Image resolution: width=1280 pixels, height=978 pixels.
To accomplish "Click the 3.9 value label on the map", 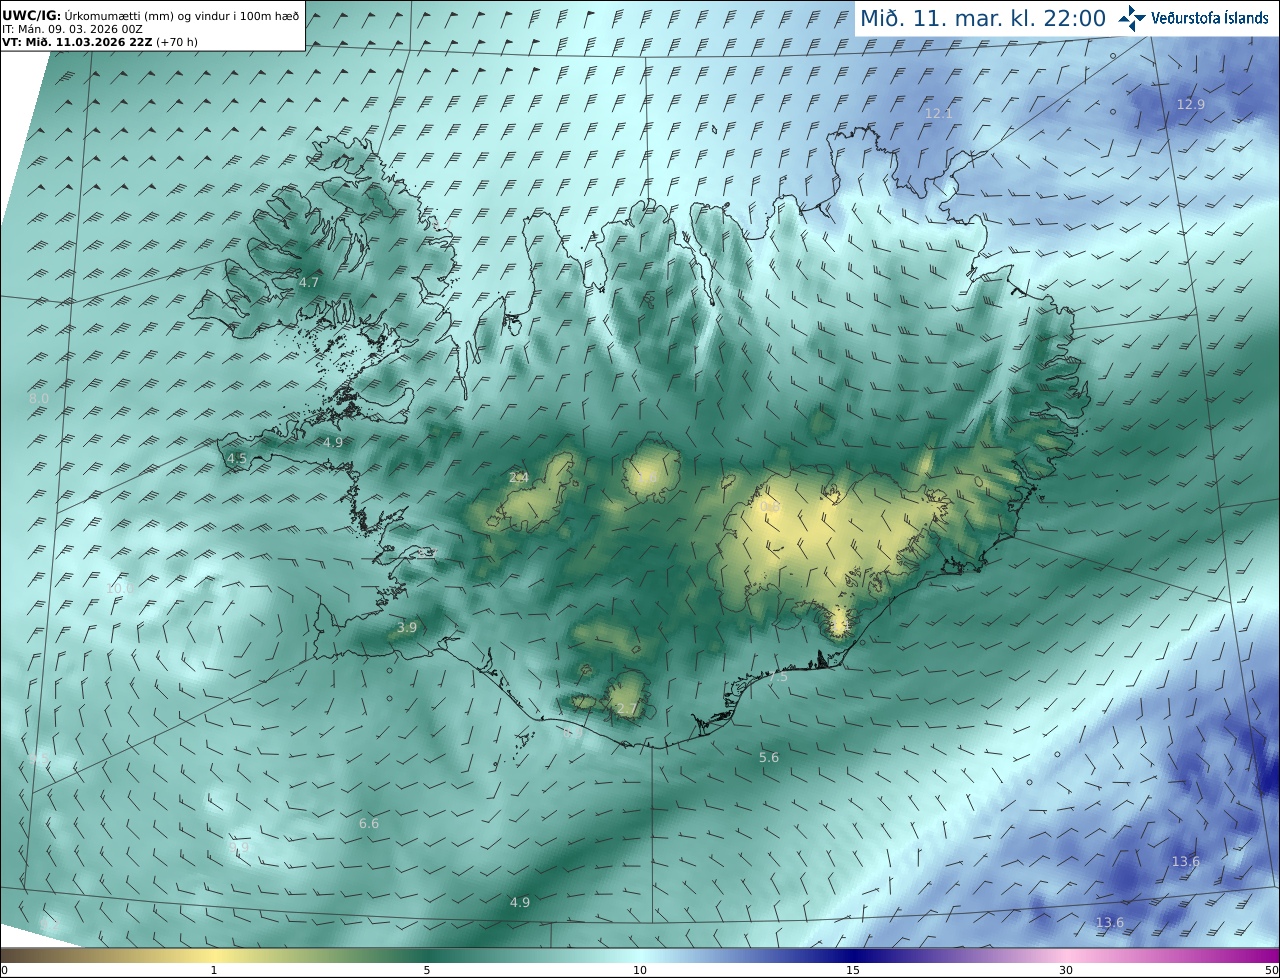I will pos(406,628).
